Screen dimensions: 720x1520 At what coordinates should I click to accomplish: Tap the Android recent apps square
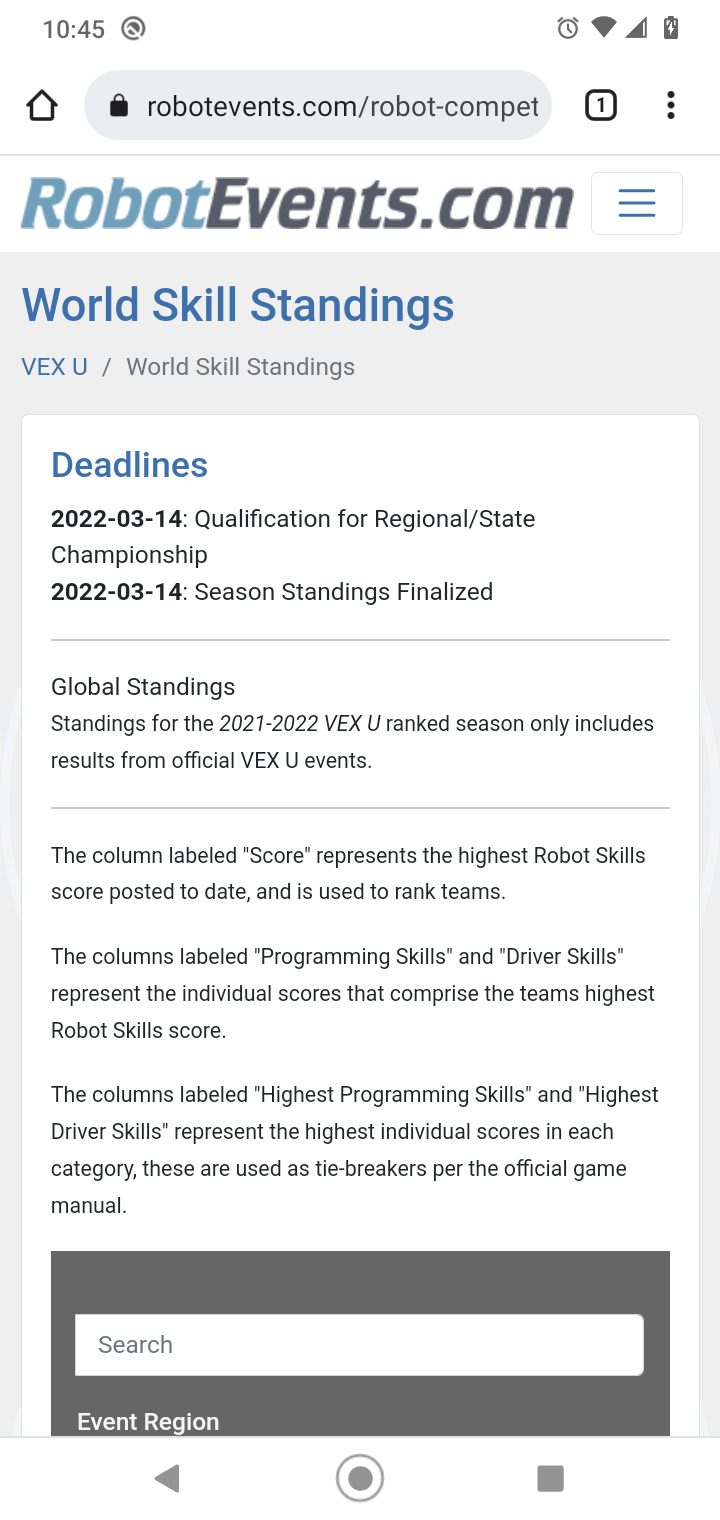tap(550, 1478)
